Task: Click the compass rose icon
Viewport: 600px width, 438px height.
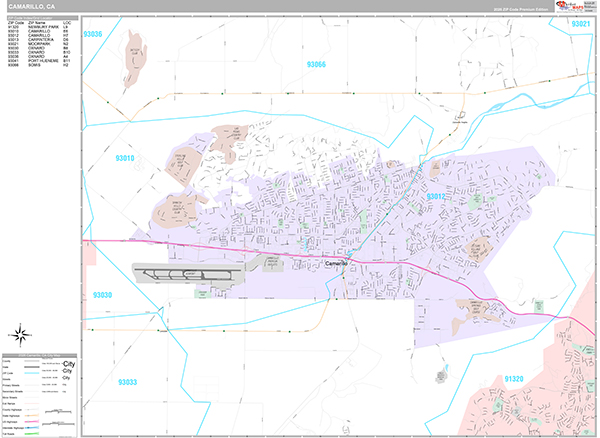Action: click(x=22, y=333)
